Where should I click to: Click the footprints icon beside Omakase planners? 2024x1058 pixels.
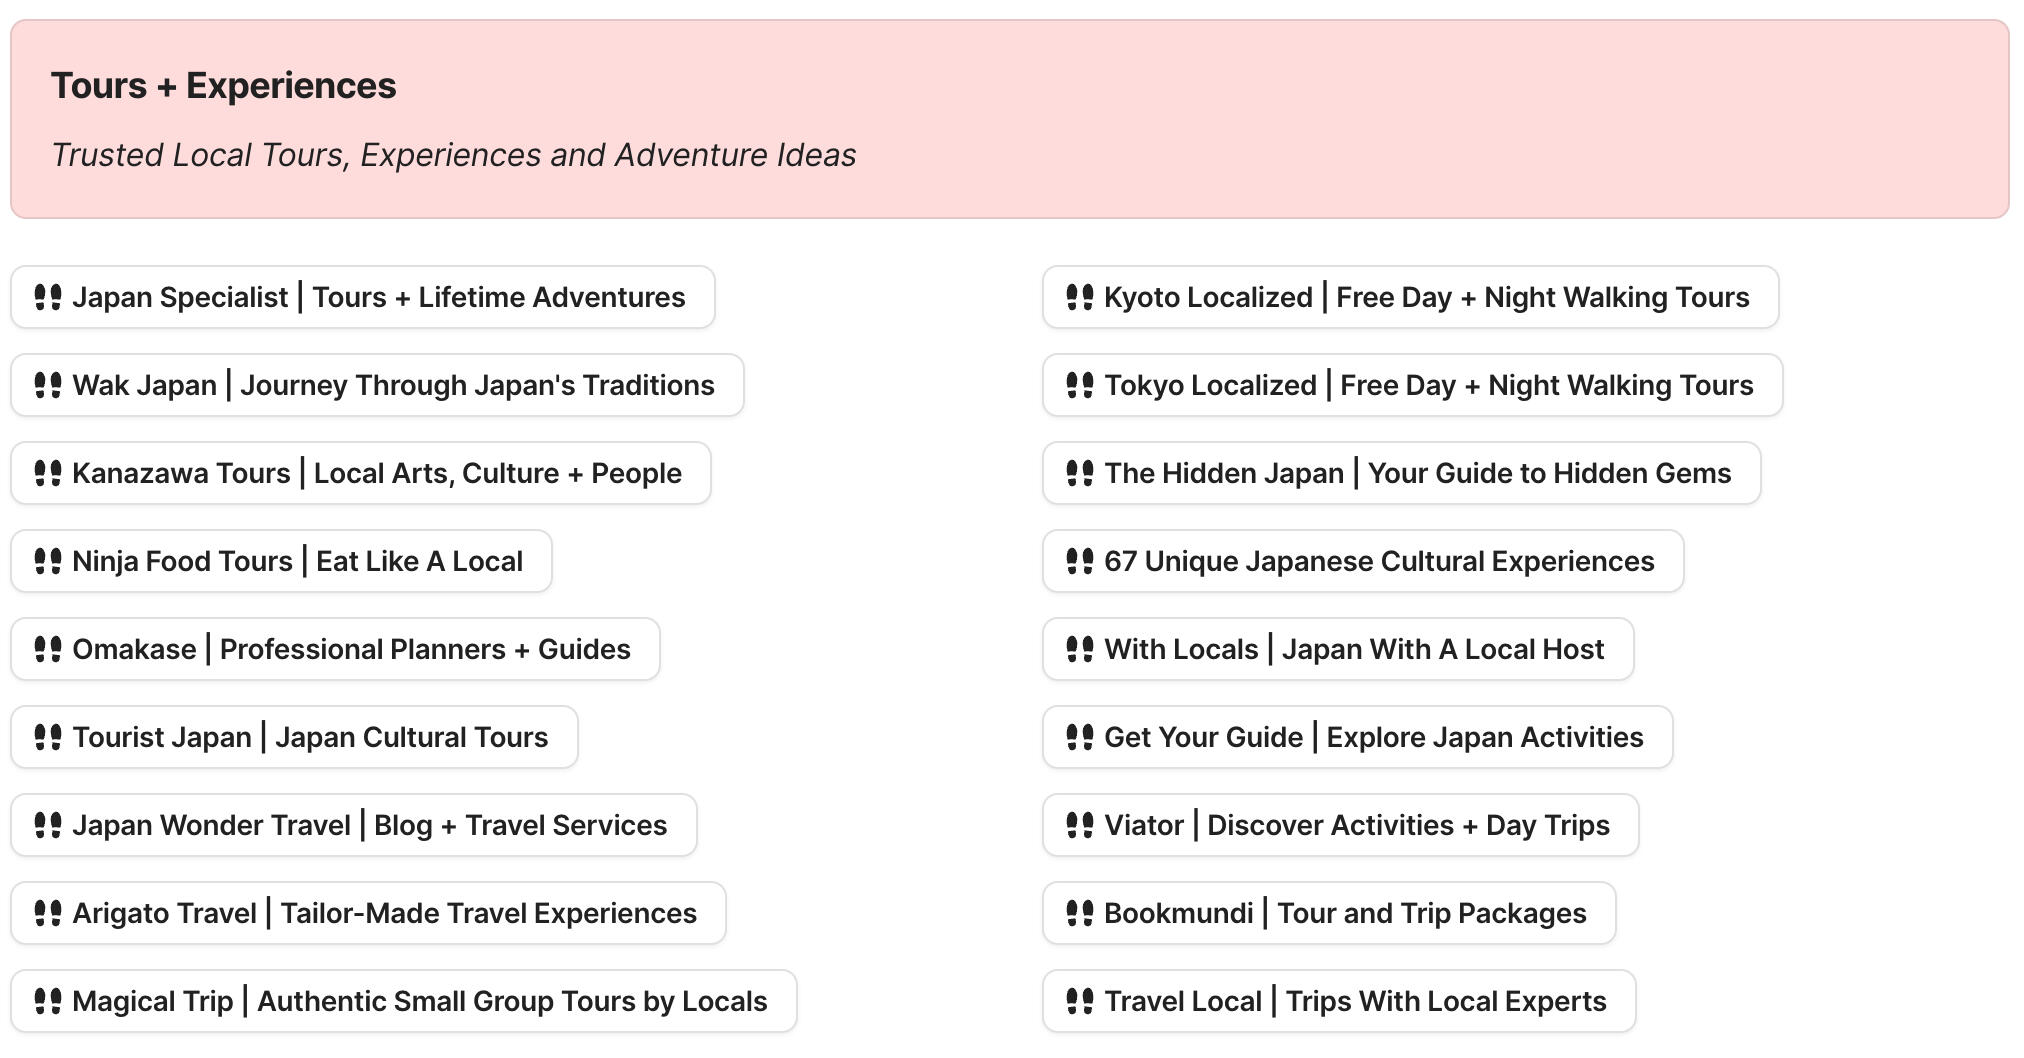46,649
